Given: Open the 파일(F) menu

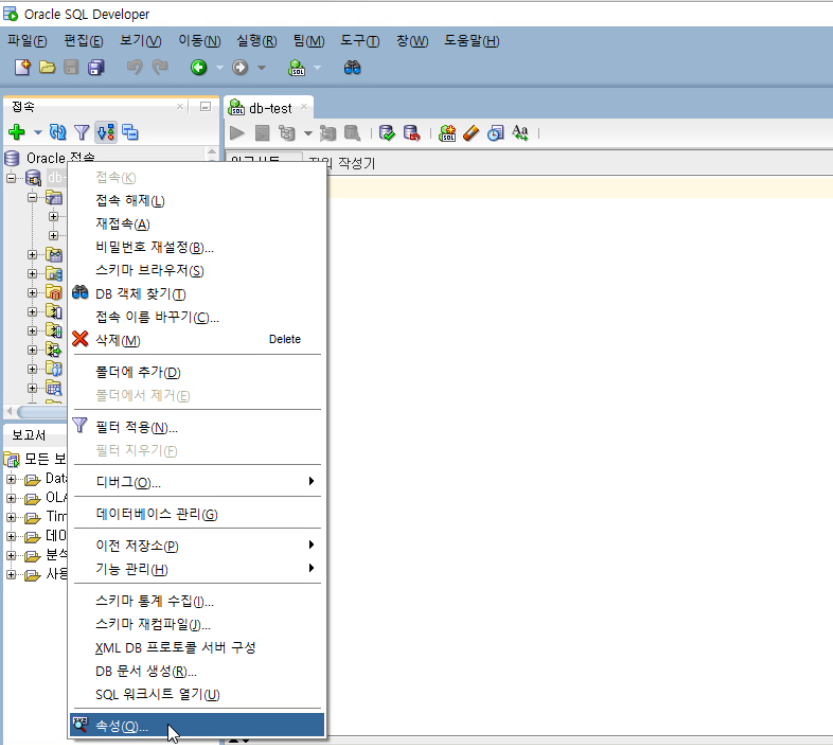Looking at the screenshot, I should coord(27,41).
